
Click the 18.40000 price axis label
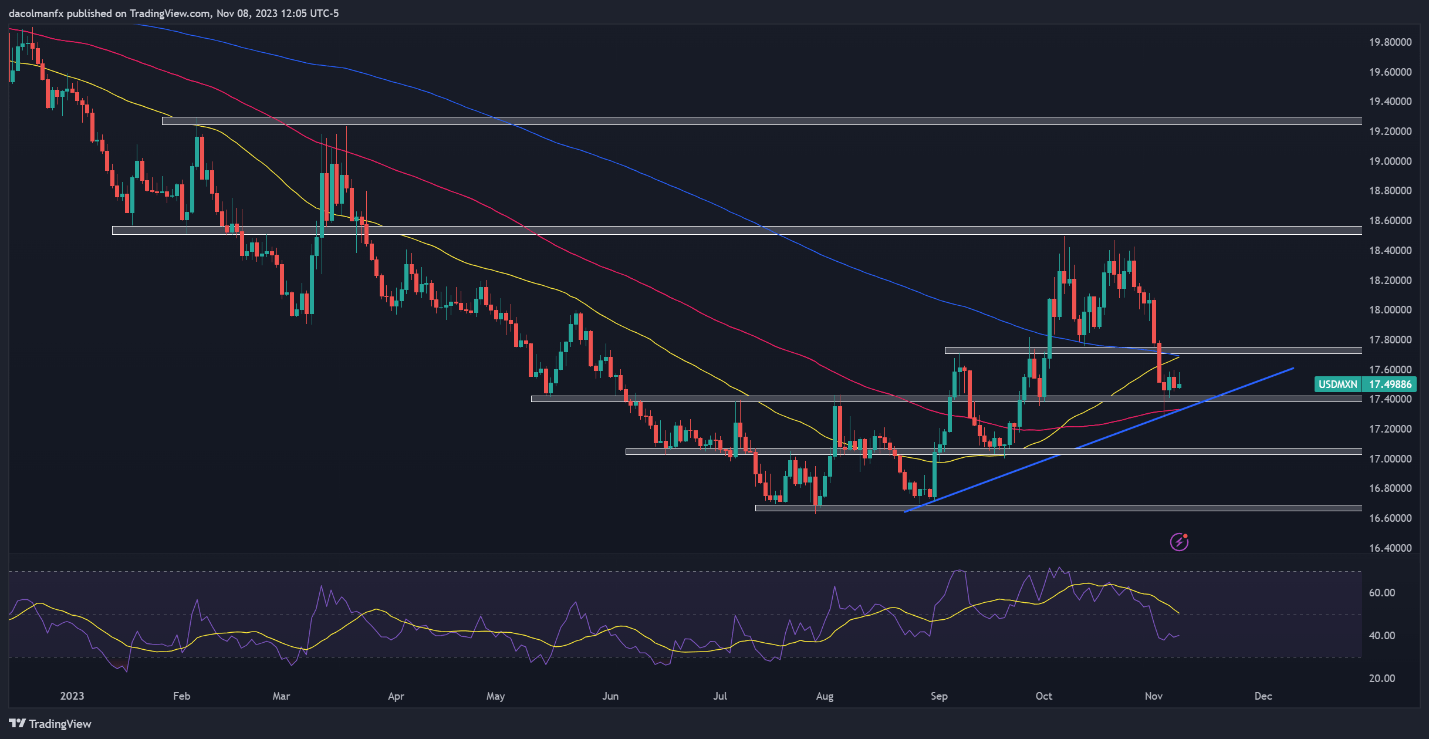pyautogui.click(x=1391, y=251)
